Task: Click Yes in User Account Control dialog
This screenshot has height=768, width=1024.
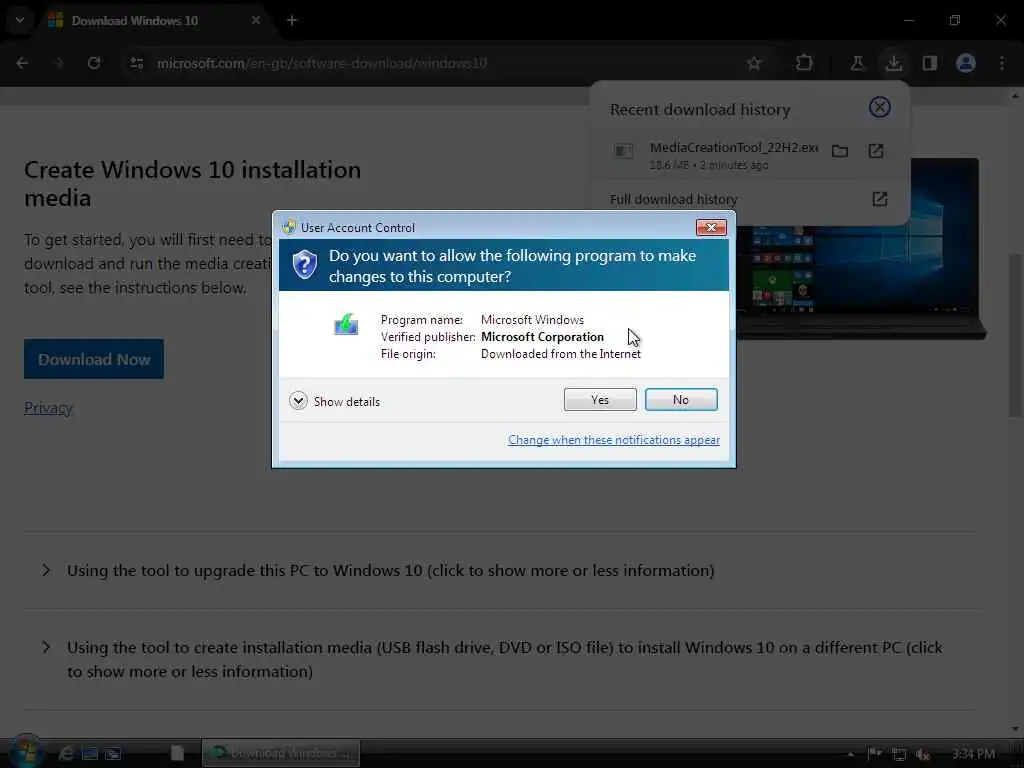Action: [x=600, y=400]
